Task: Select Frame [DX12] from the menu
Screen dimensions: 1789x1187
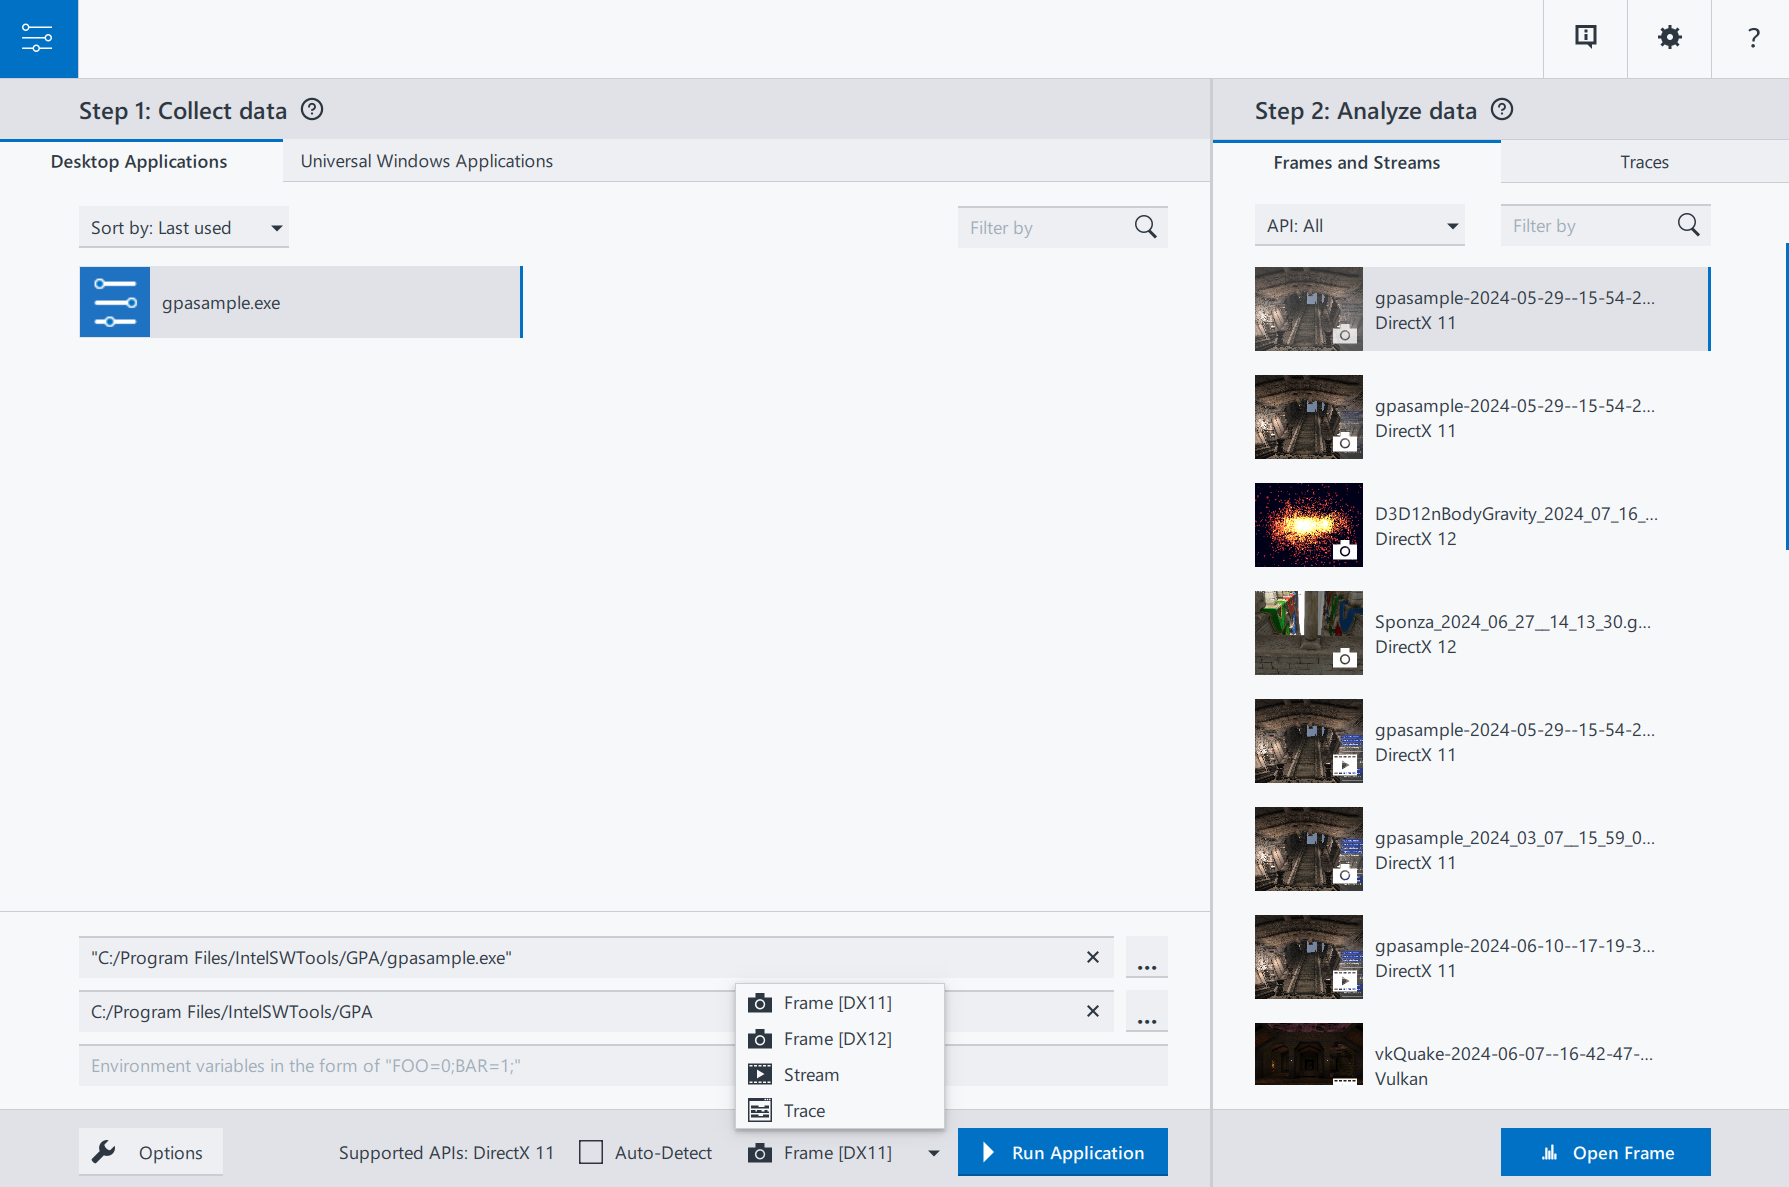Action: (x=839, y=1038)
